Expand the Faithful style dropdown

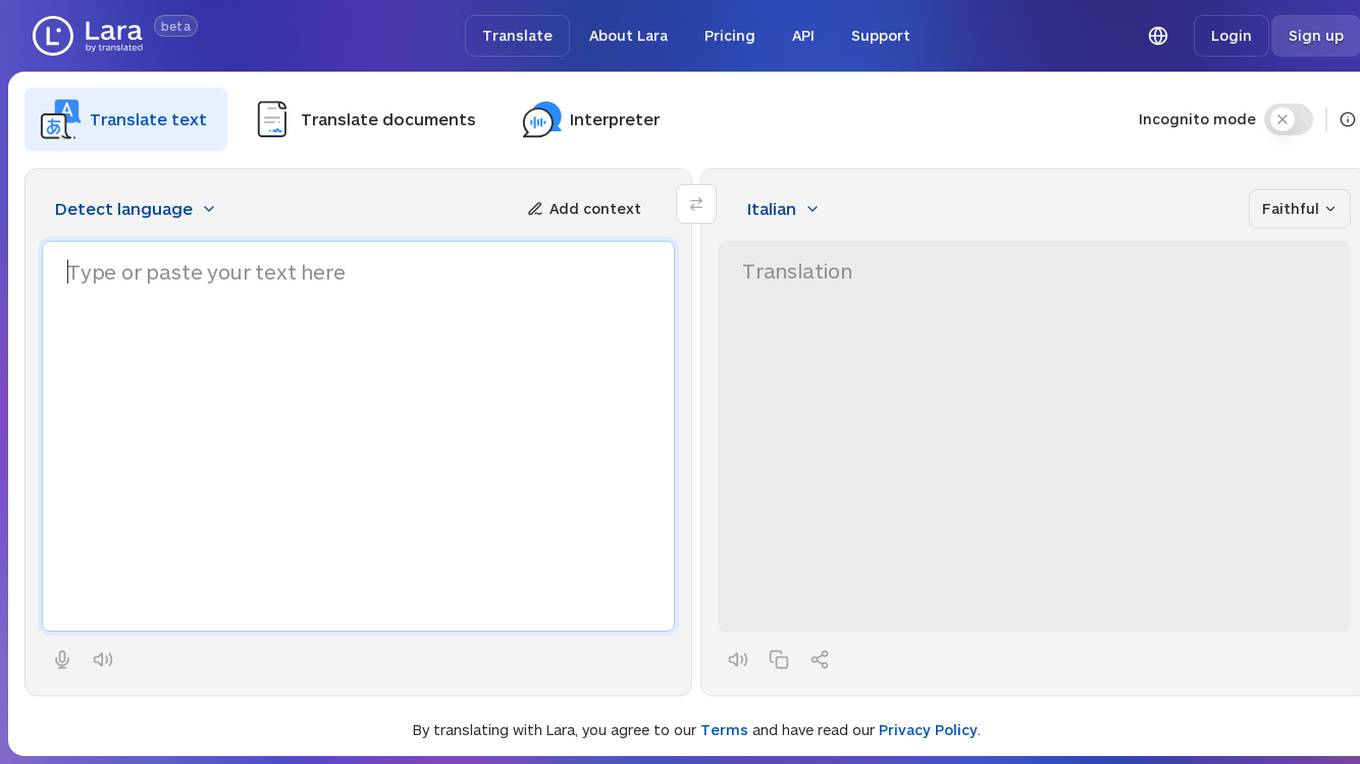pos(1299,209)
